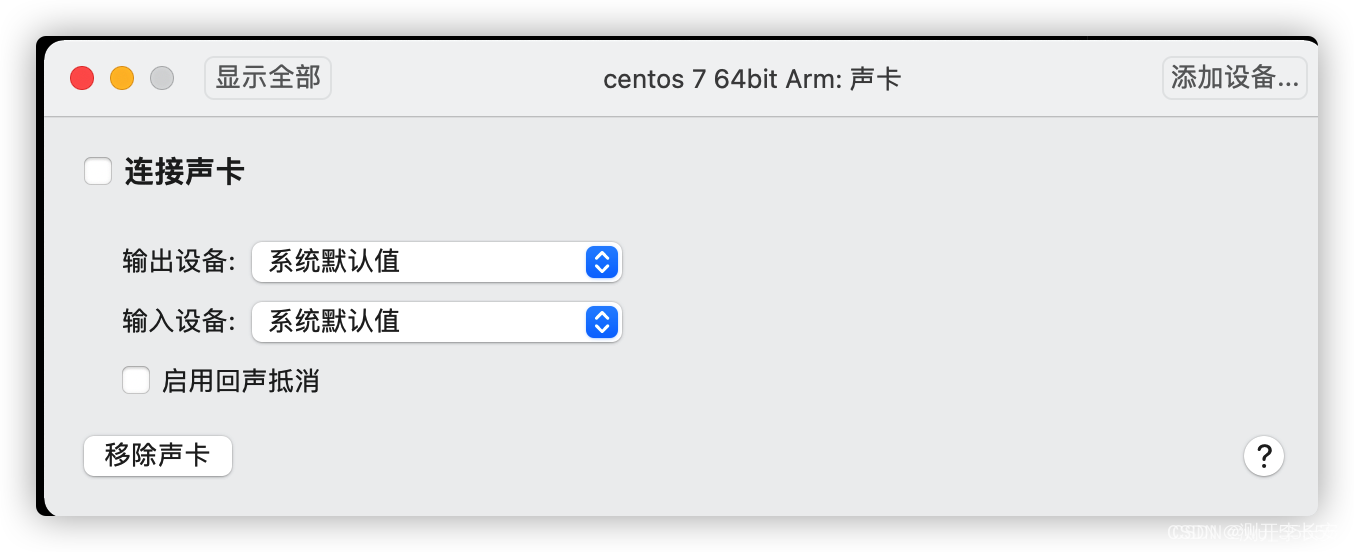The height and width of the screenshot is (552, 1354).
Task: Click the 连接声卡 label text
Action: point(184,172)
